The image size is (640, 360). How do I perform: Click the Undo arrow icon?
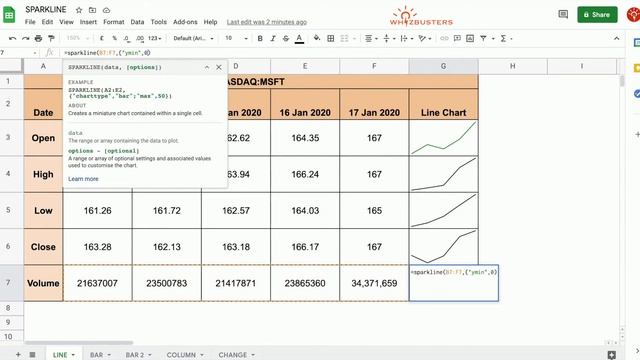[12, 38]
